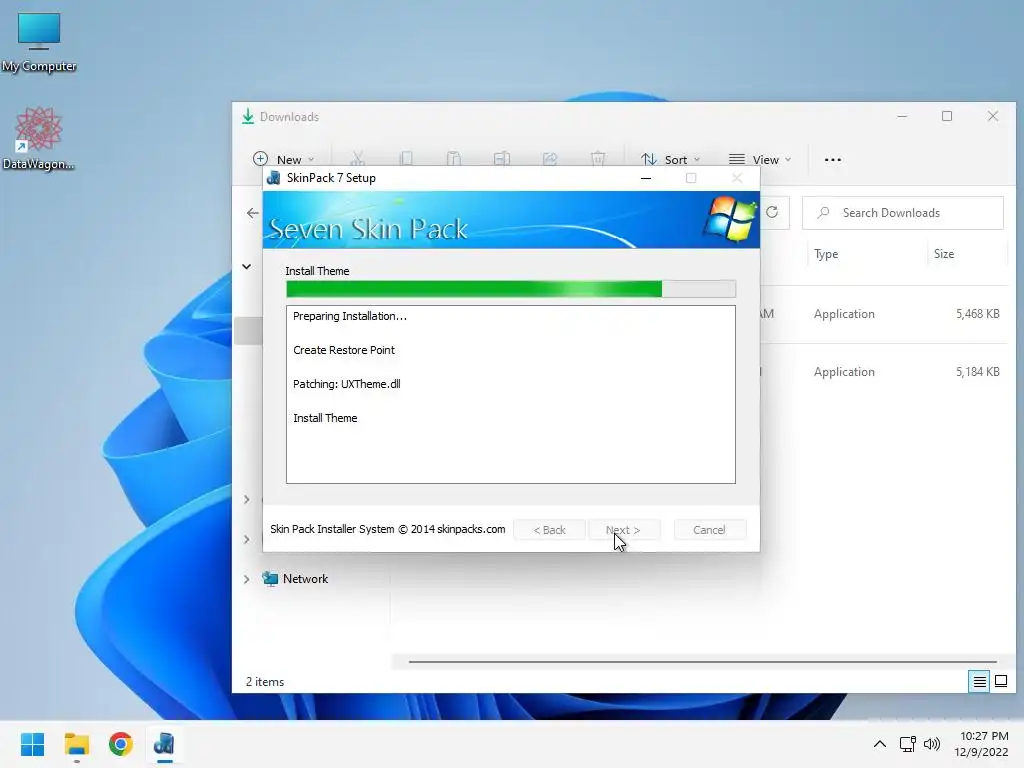This screenshot has width=1024, height=768.
Task: Switch to details view icon in status bar
Action: coord(979,681)
